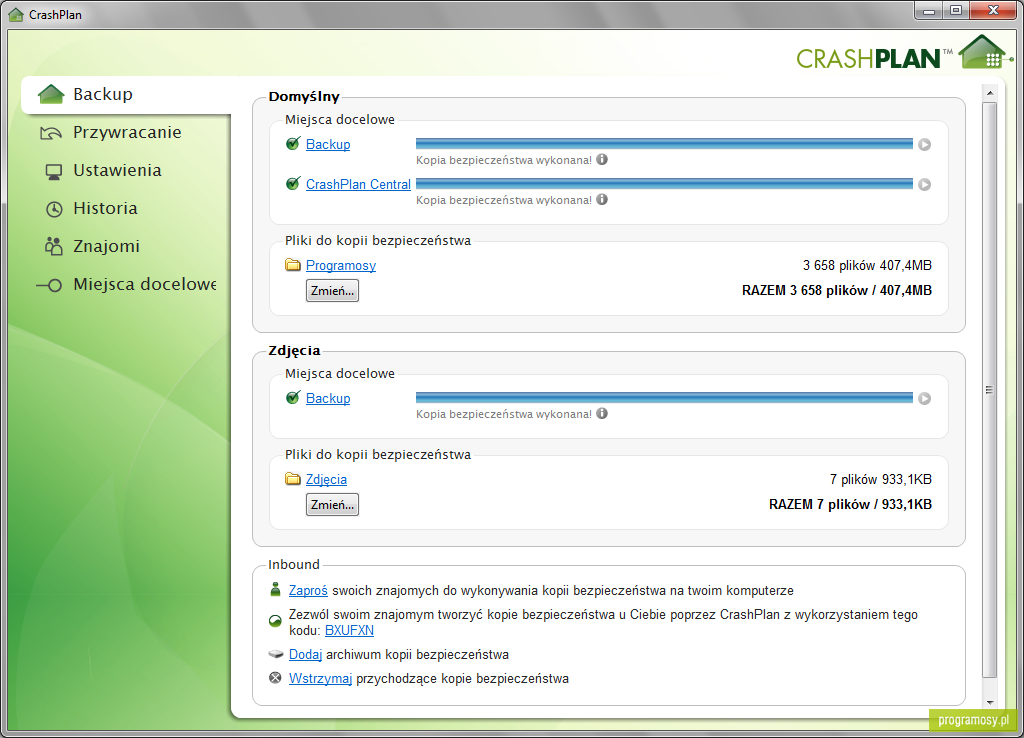Click the BXUFXN code link

tap(349, 630)
